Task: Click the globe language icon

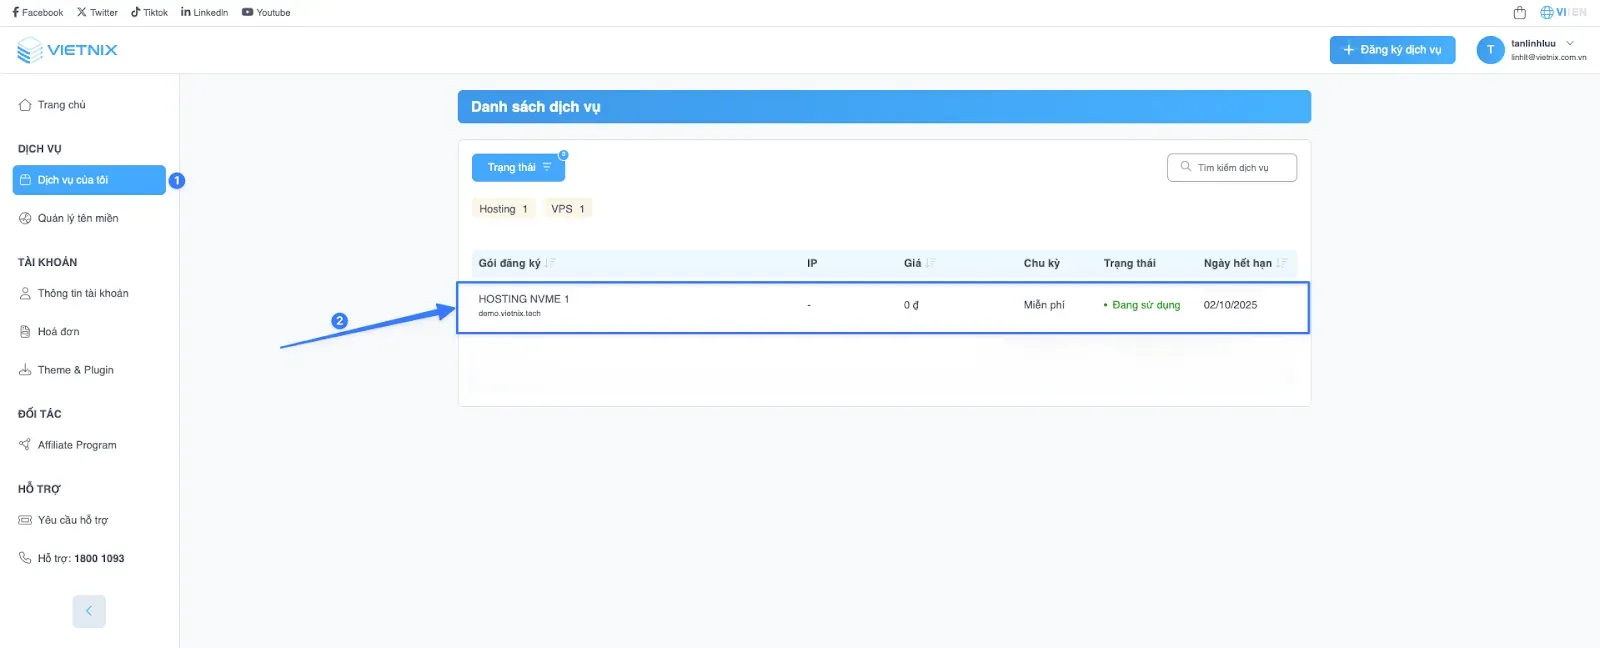Action: coord(1546,13)
